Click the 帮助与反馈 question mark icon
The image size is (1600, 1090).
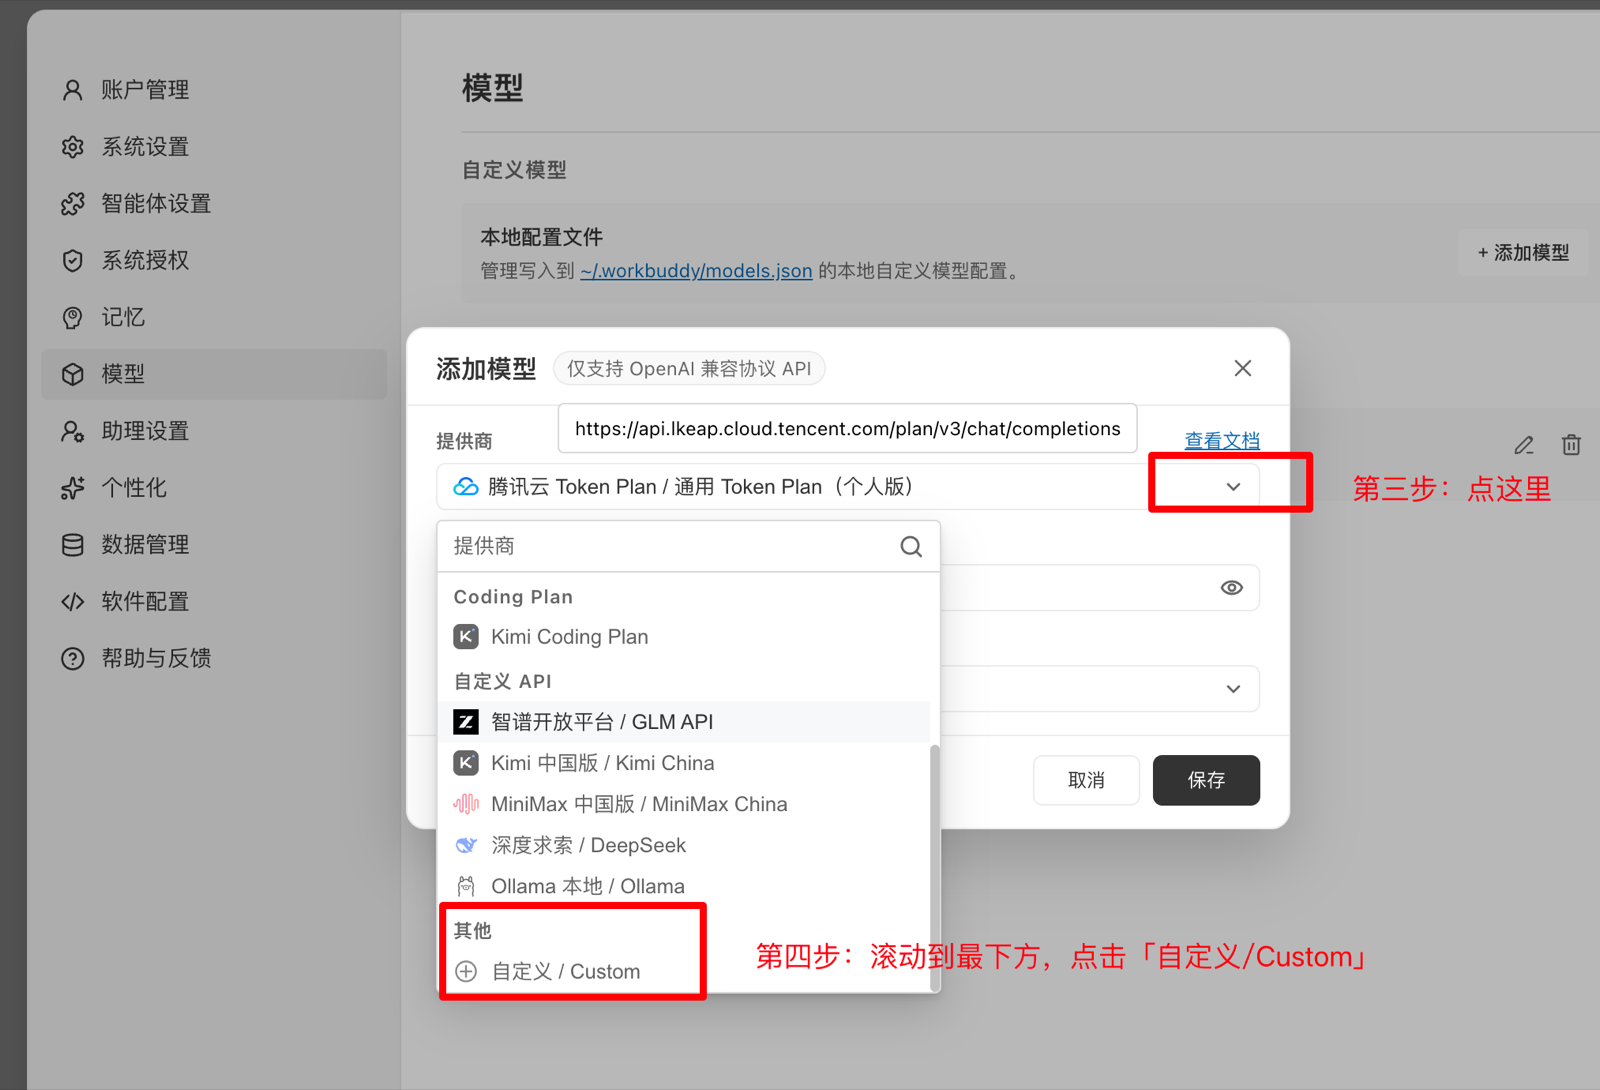tap(73, 659)
